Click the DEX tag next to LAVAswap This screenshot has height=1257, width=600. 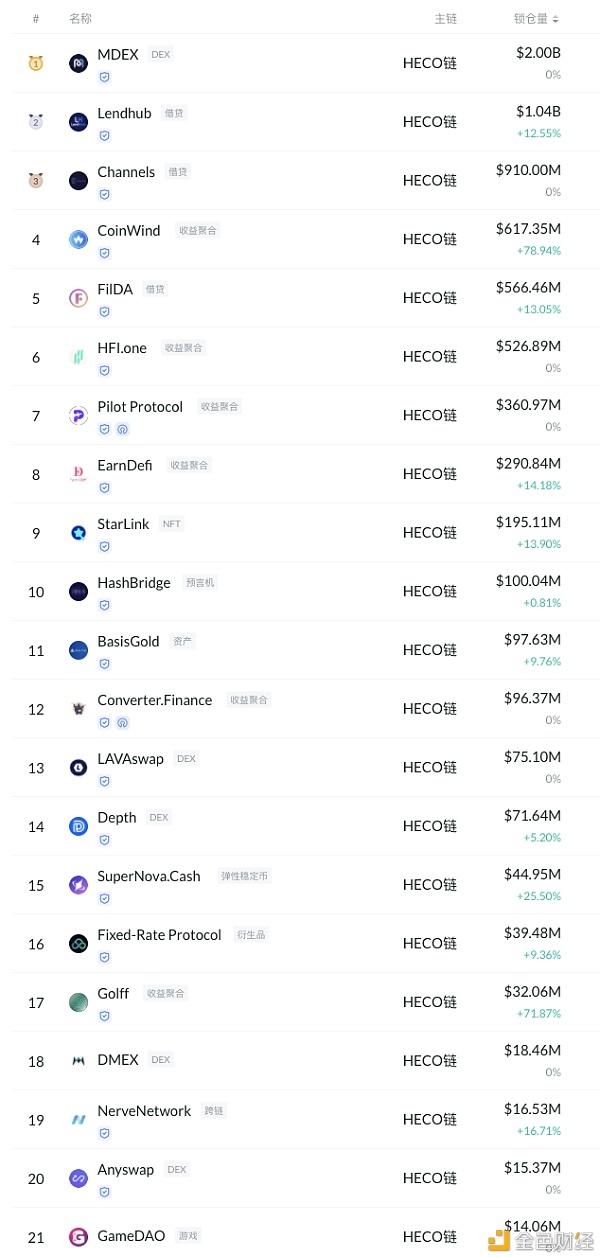click(186, 759)
